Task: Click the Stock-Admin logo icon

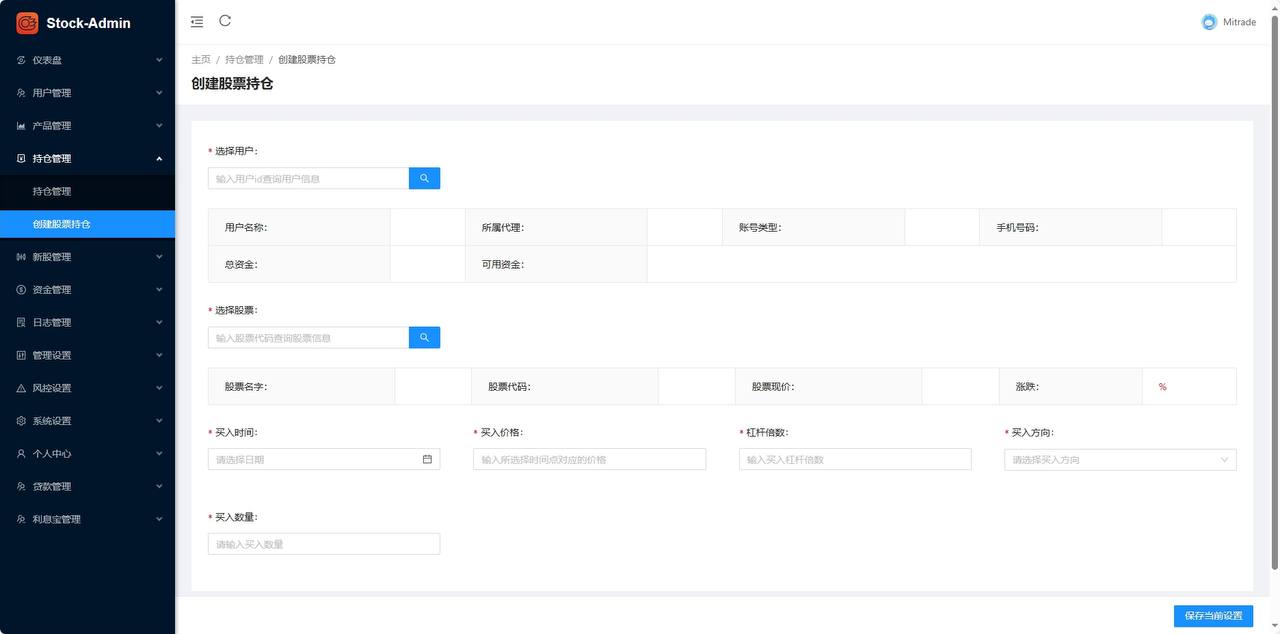Action: click(x=27, y=22)
